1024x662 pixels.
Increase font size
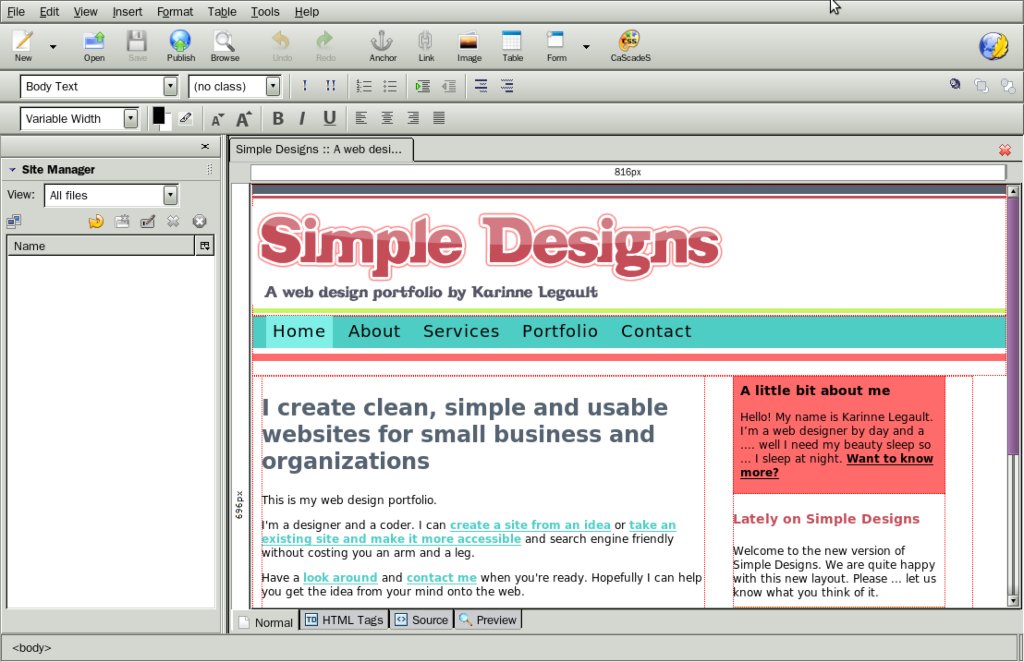[244, 119]
